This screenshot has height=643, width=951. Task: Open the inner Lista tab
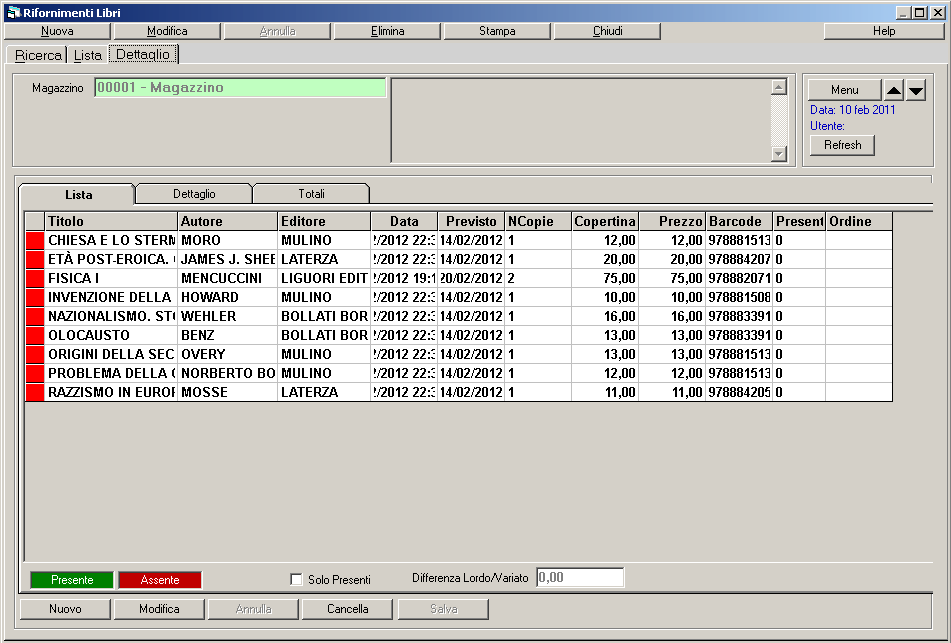(x=78, y=195)
